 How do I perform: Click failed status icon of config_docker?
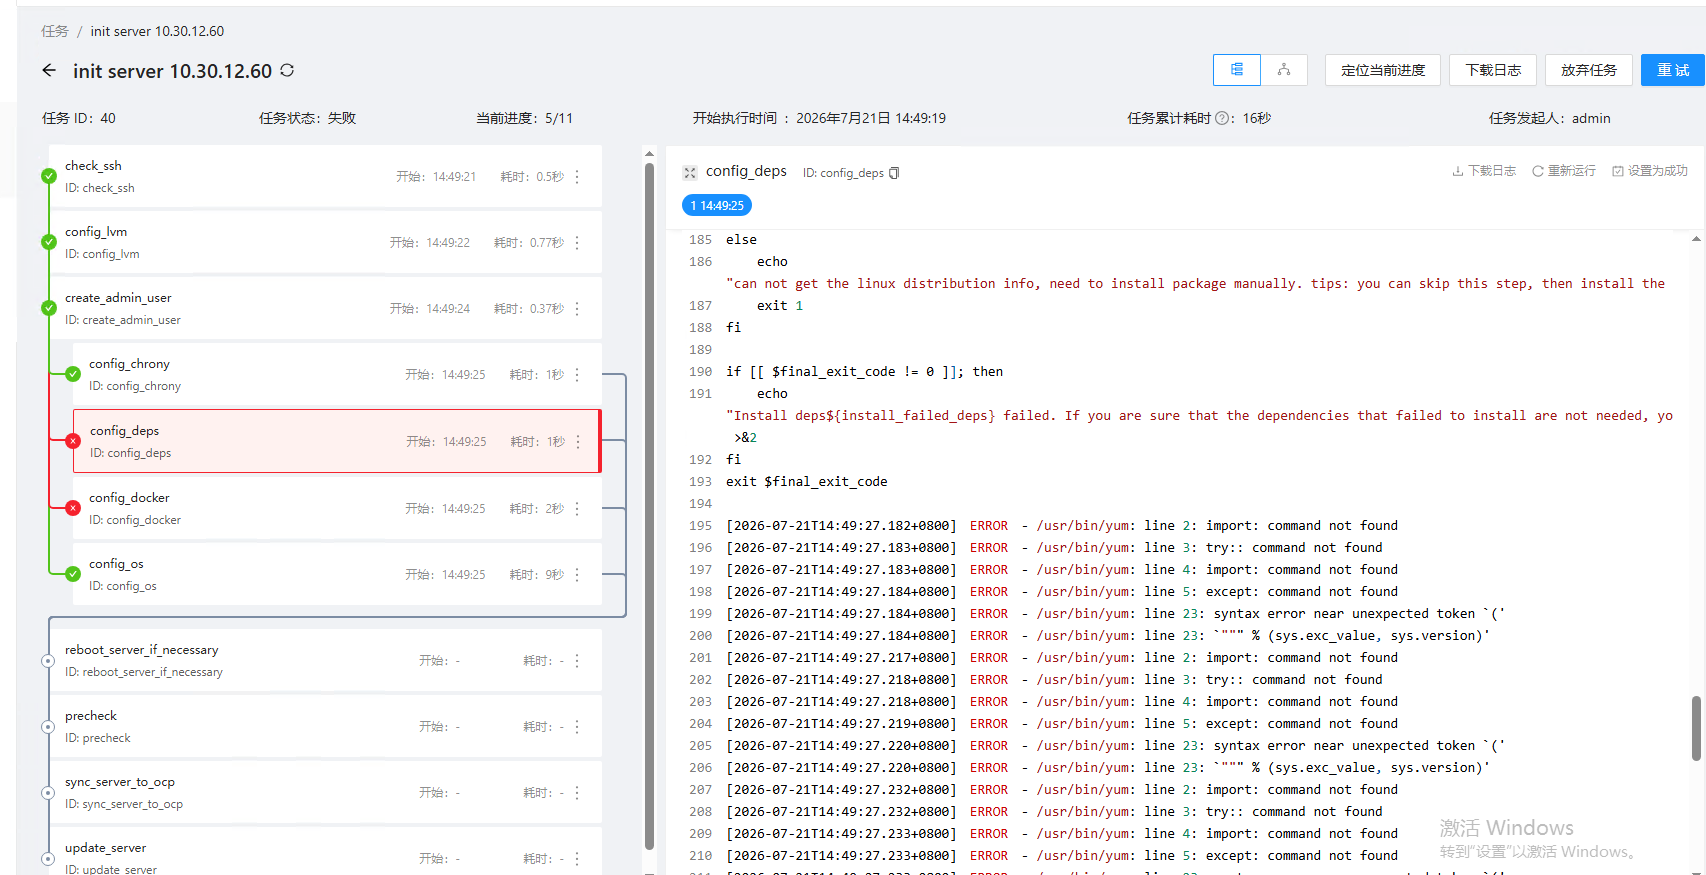tap(73, 508)
